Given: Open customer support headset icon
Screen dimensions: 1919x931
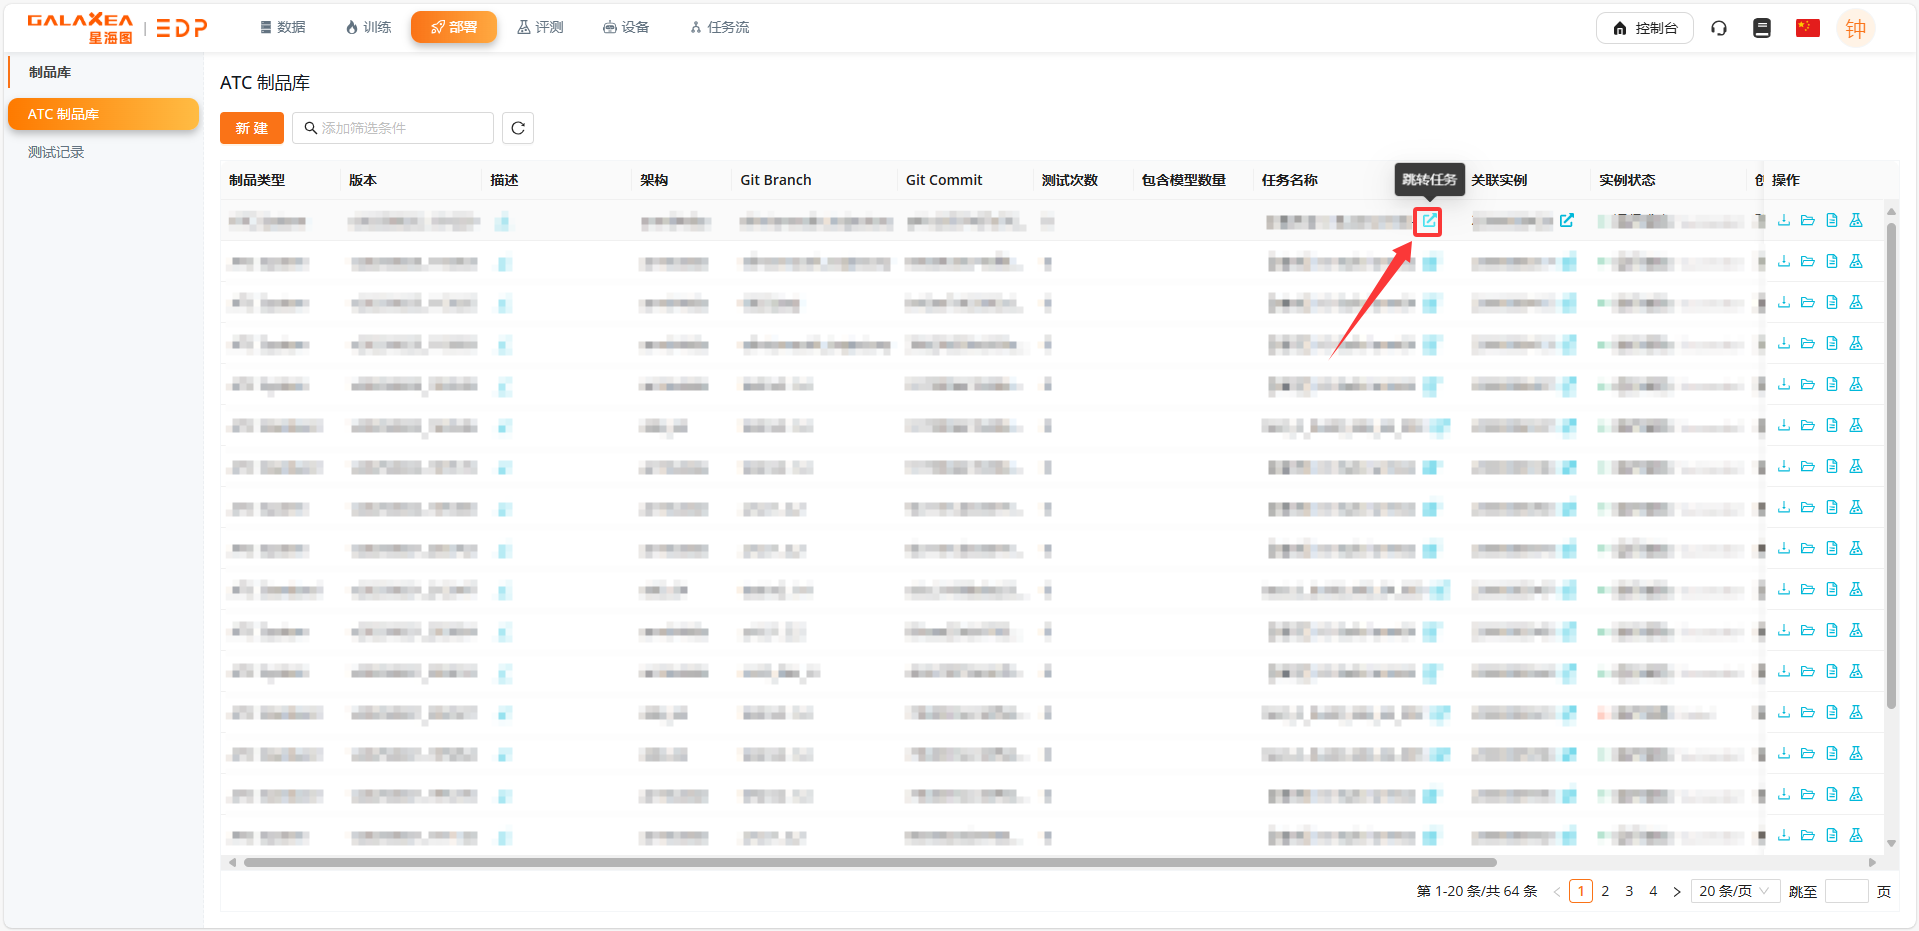Looking at the screenshot, I should click(1719, 28).
